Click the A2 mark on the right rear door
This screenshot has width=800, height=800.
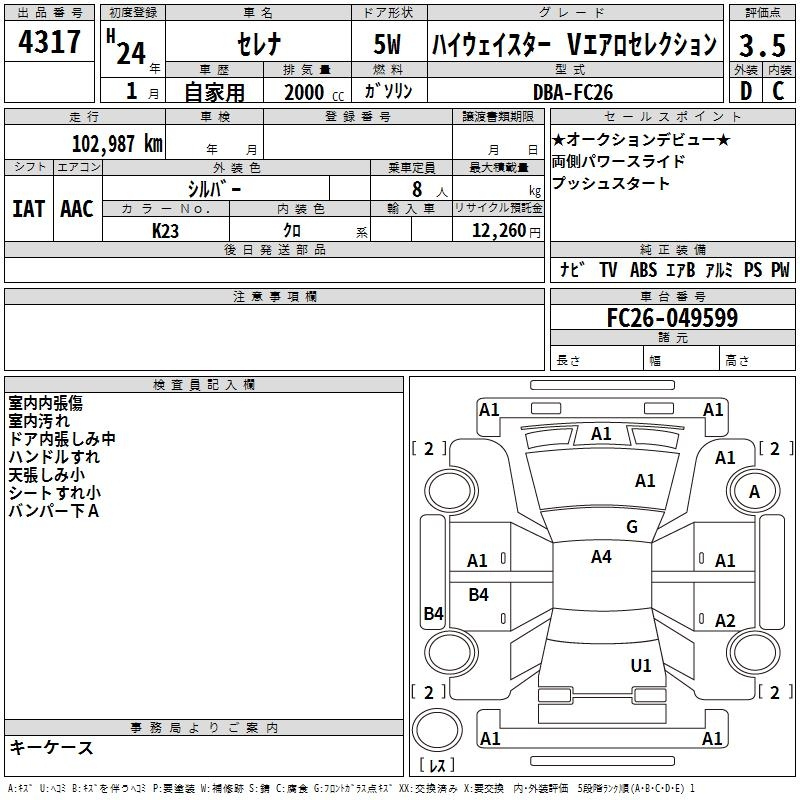click(725, 621)
